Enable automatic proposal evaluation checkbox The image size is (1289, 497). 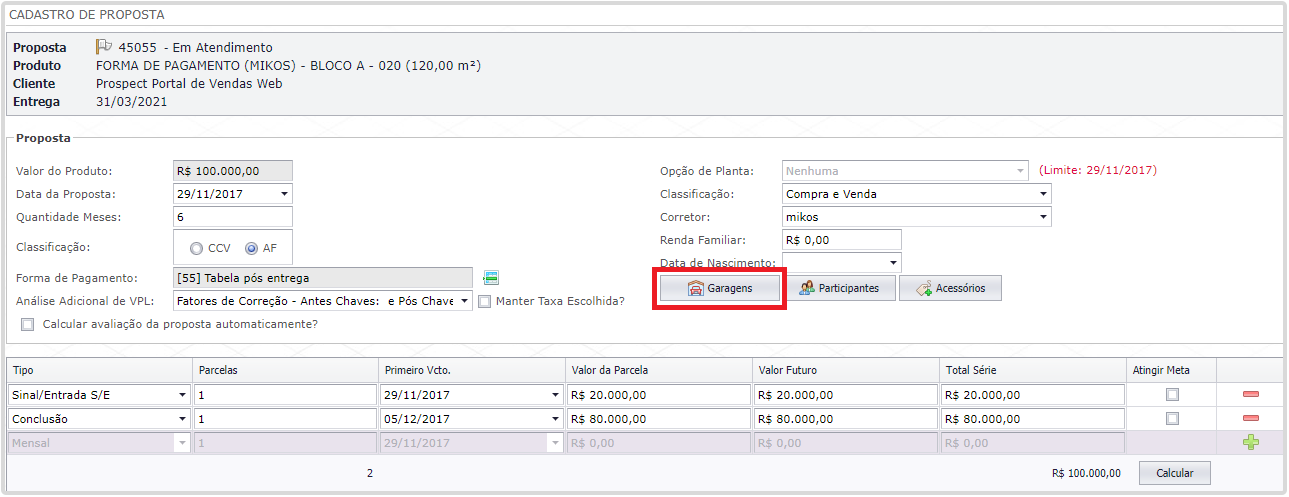[27, 324]
